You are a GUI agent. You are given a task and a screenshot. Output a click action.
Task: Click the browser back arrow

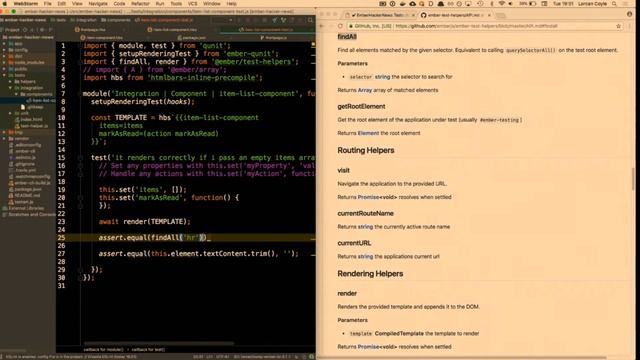[x=321, y=26]
